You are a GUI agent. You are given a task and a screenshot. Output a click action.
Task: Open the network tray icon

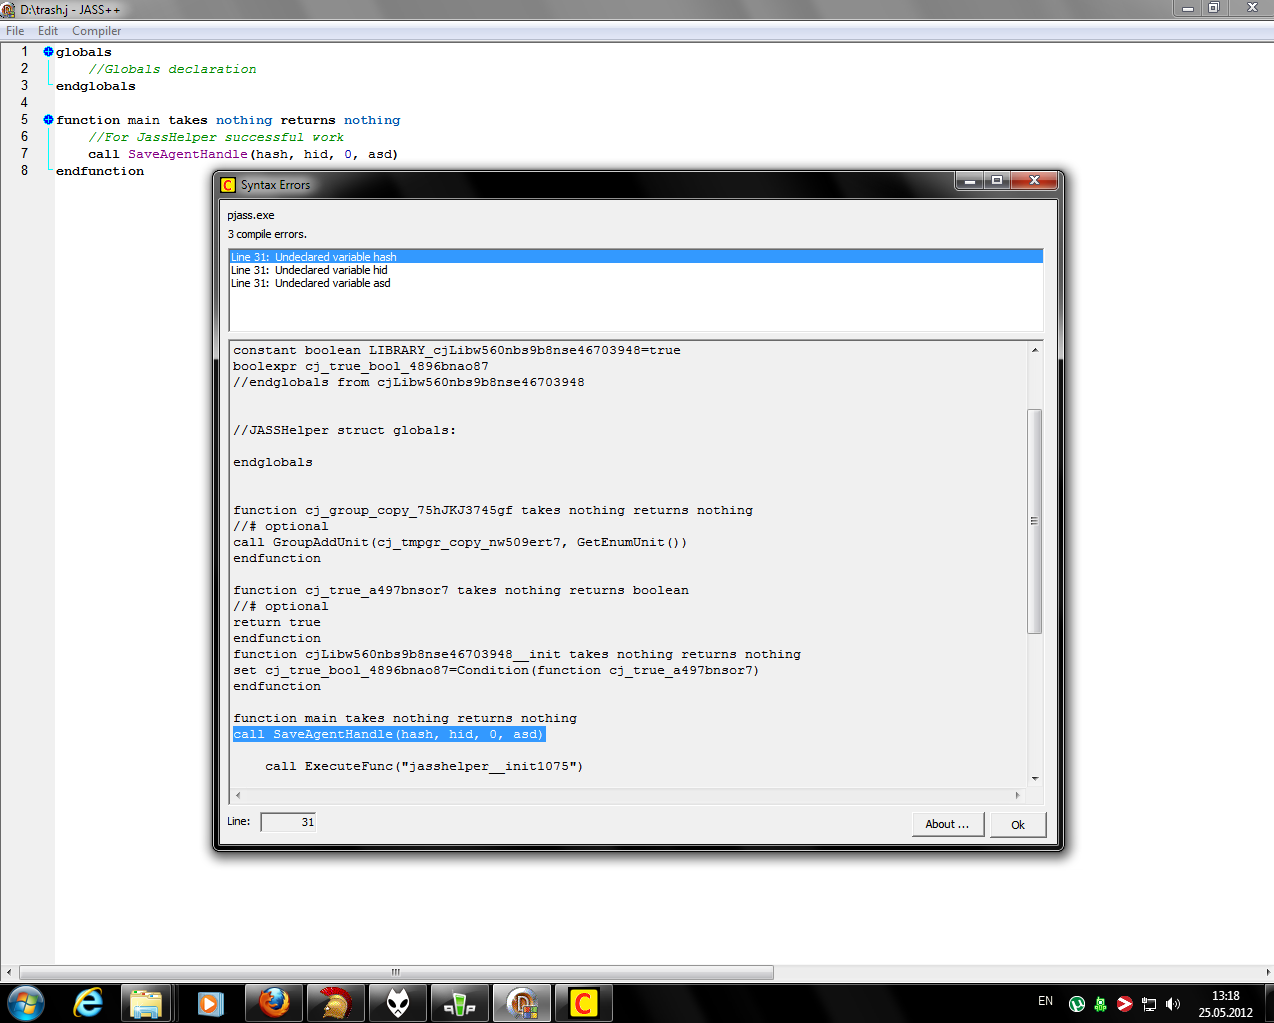click(x=1149, y=1004)
